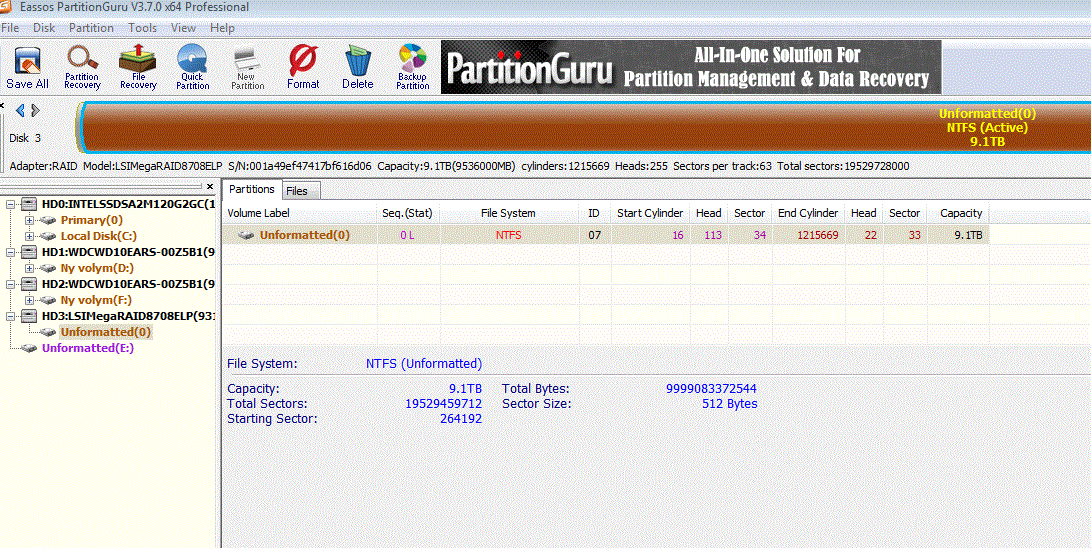Open Partition Recovery tool
The width and height of the screenshot is (1091, 548).
tap(82, 68)
